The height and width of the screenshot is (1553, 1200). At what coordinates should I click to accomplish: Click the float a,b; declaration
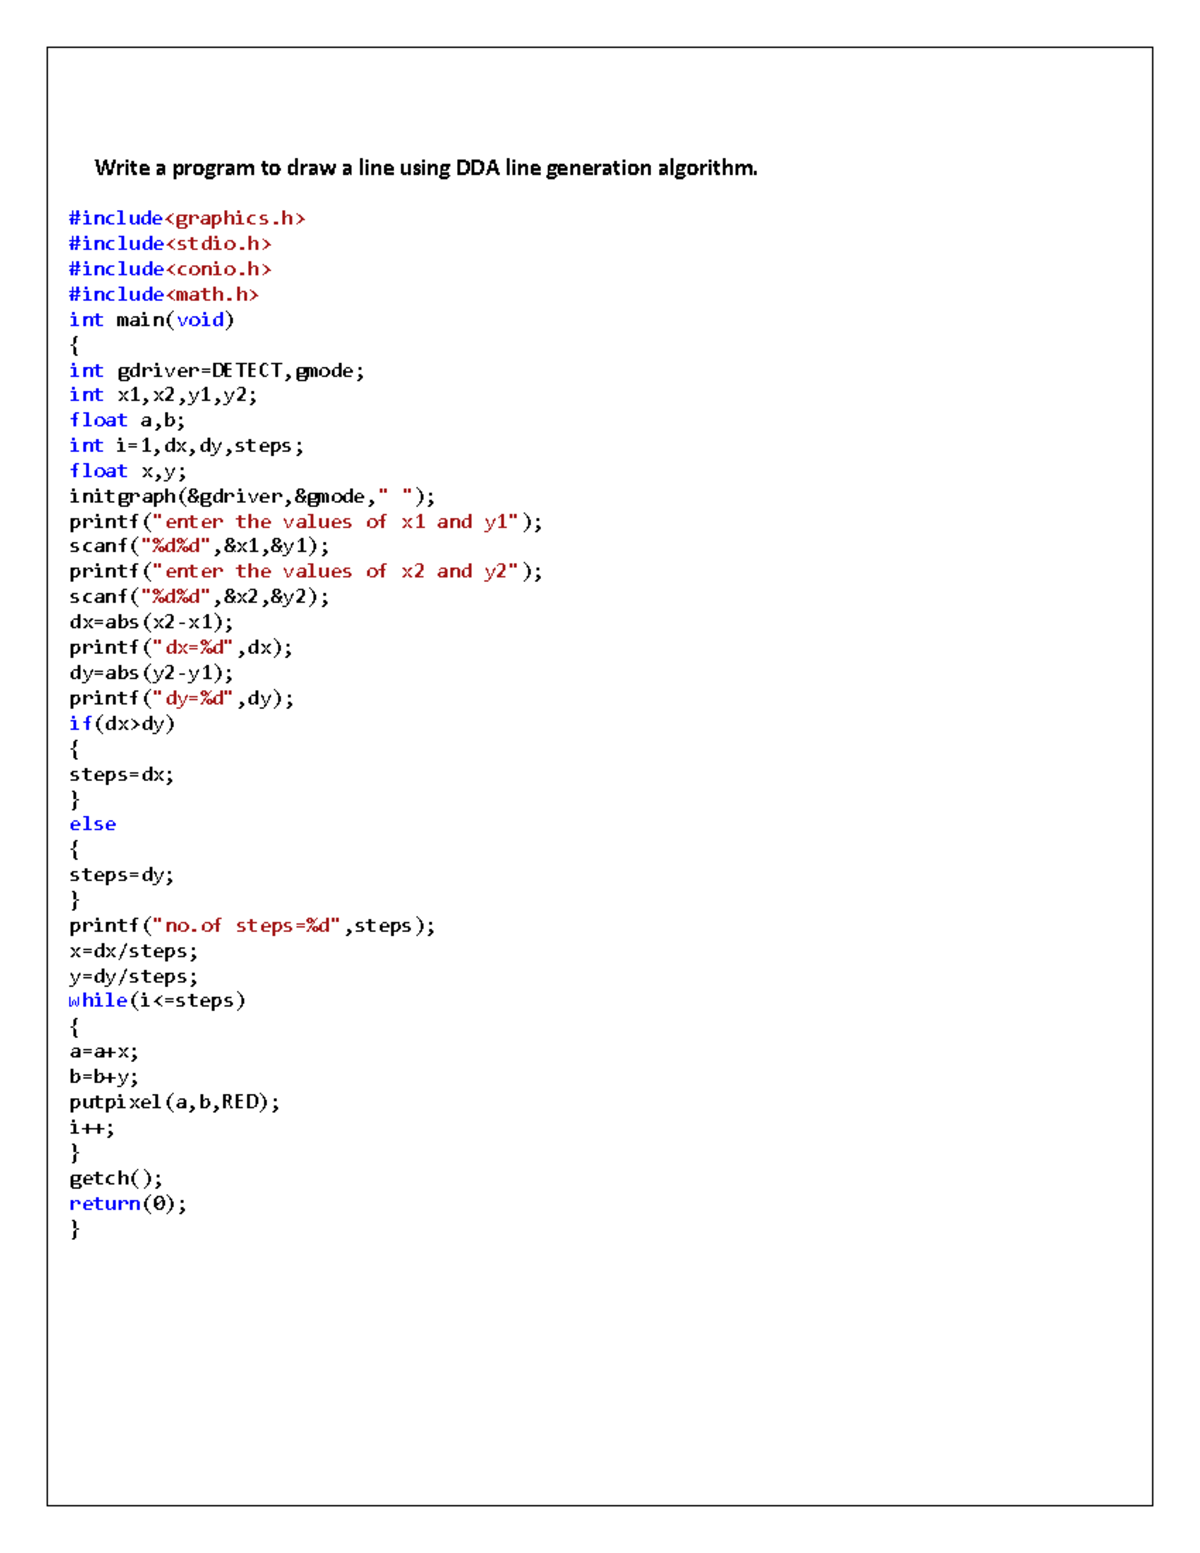click(x=126, y=420)
